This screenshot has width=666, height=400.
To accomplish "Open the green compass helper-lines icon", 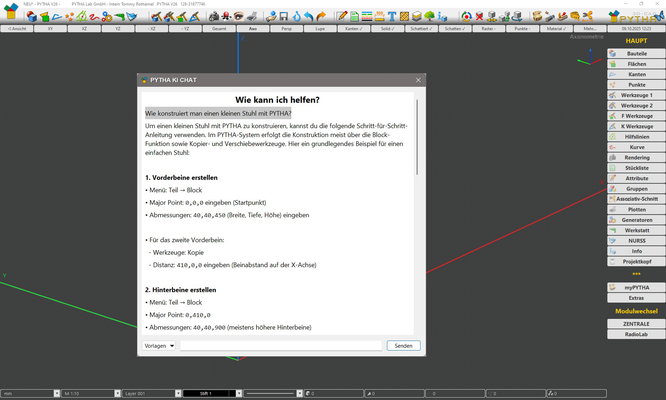I will point(82,17).
